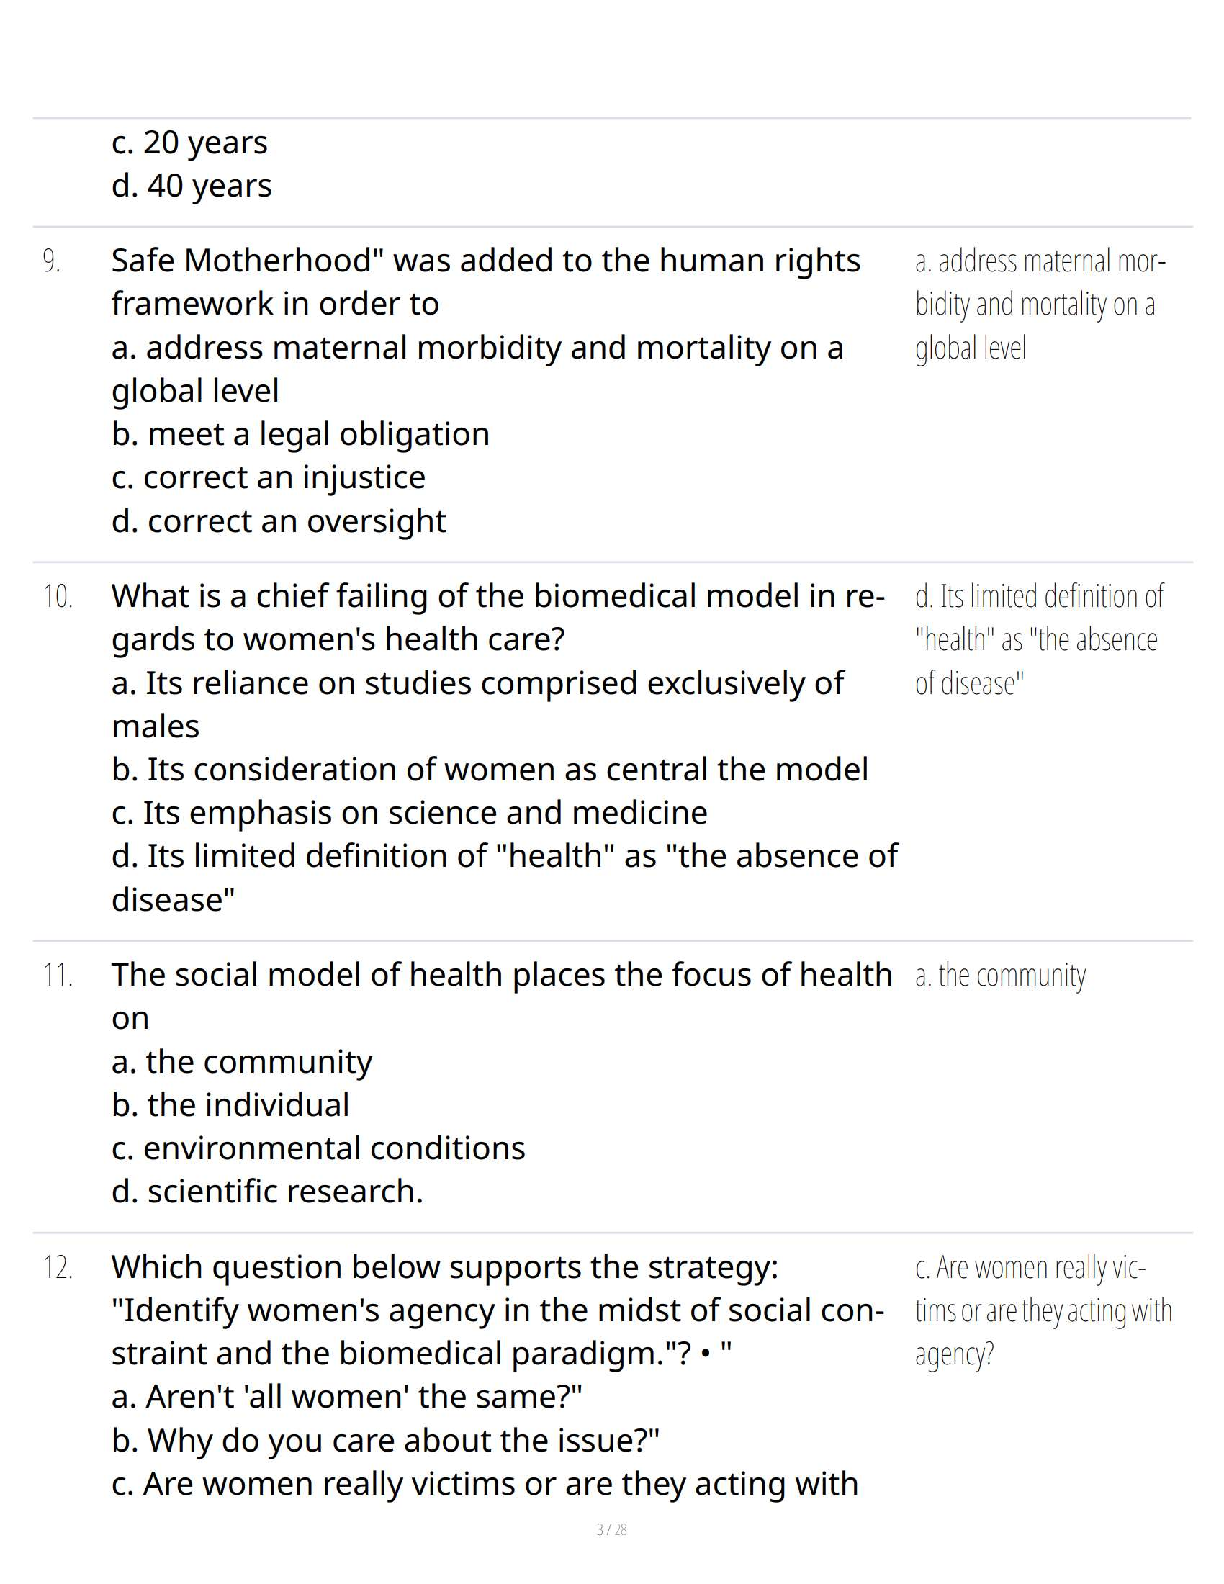Click the "3 / 28" page indicator
The width and height of the screenshot is (1224, 1584).
pyautogui.click(x=611, y=1530)
